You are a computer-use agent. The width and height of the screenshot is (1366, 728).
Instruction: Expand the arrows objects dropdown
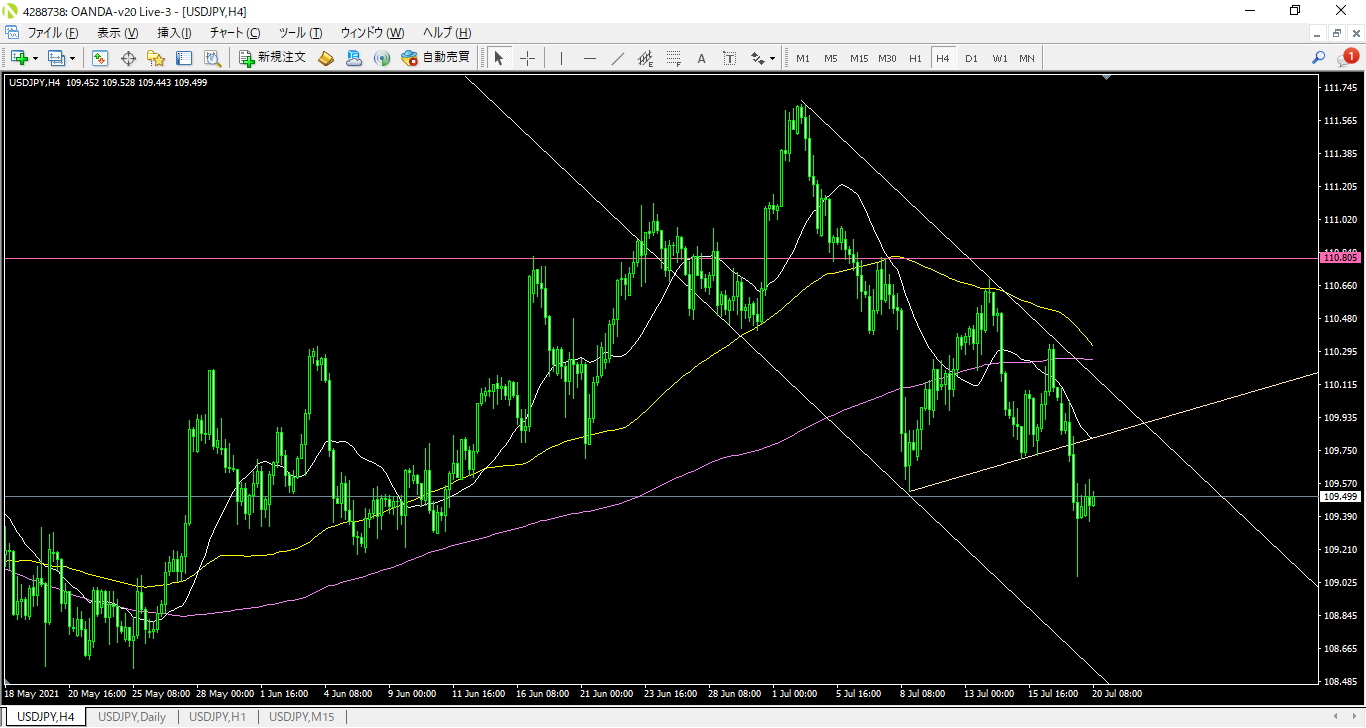[x=772, y=58]
